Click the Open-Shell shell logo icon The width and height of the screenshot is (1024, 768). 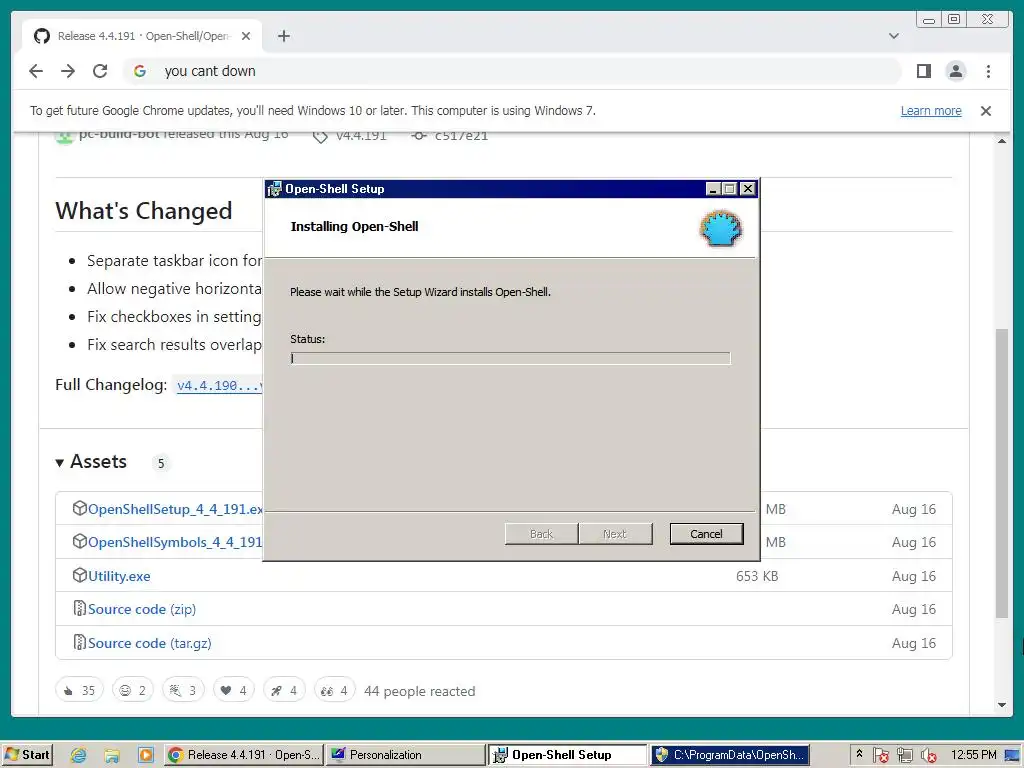tap(720, 229)
